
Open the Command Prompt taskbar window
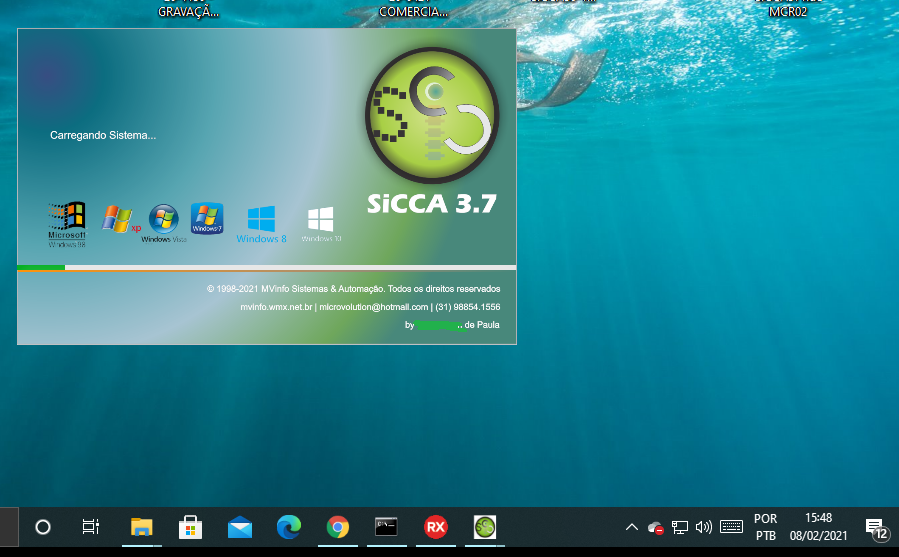[386, 527]
